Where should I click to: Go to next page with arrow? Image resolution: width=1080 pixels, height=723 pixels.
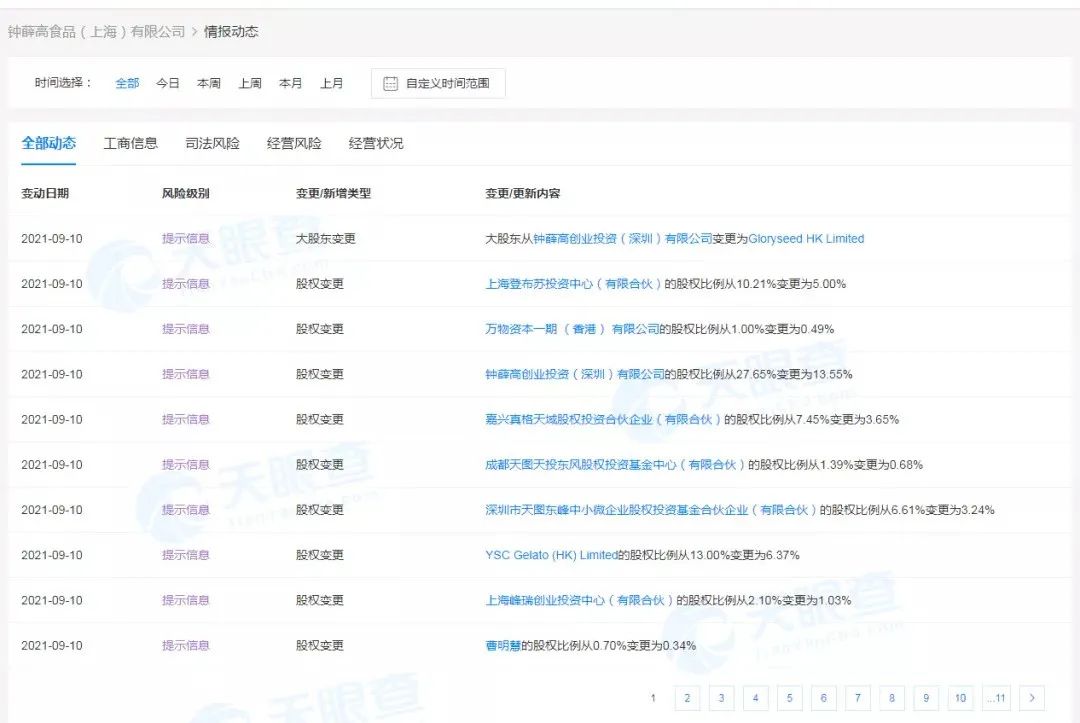(1032, 698)
